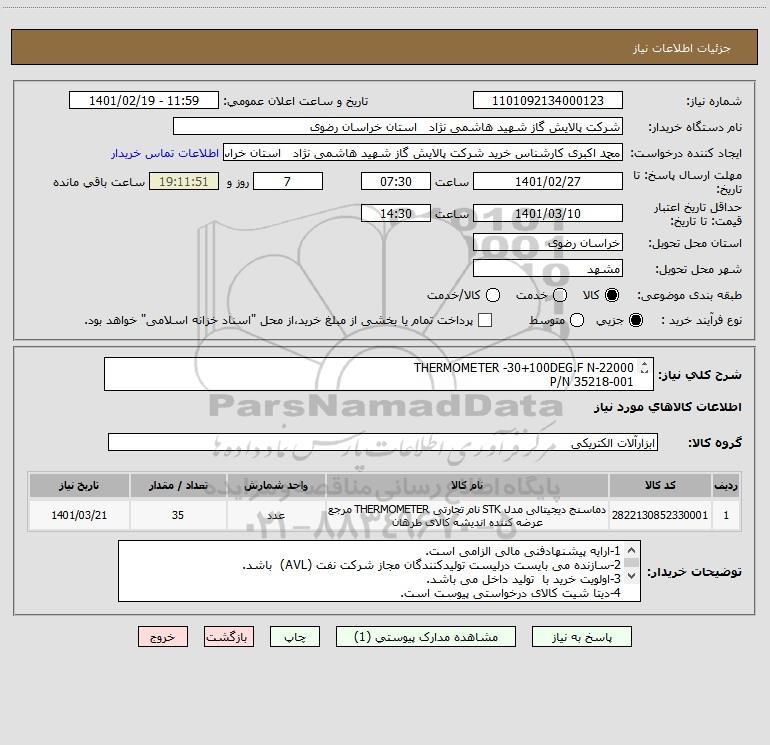Select the جزیی purchase type radio
The height and width of the screenshot is (745, 770).
(x=635, y=320)
